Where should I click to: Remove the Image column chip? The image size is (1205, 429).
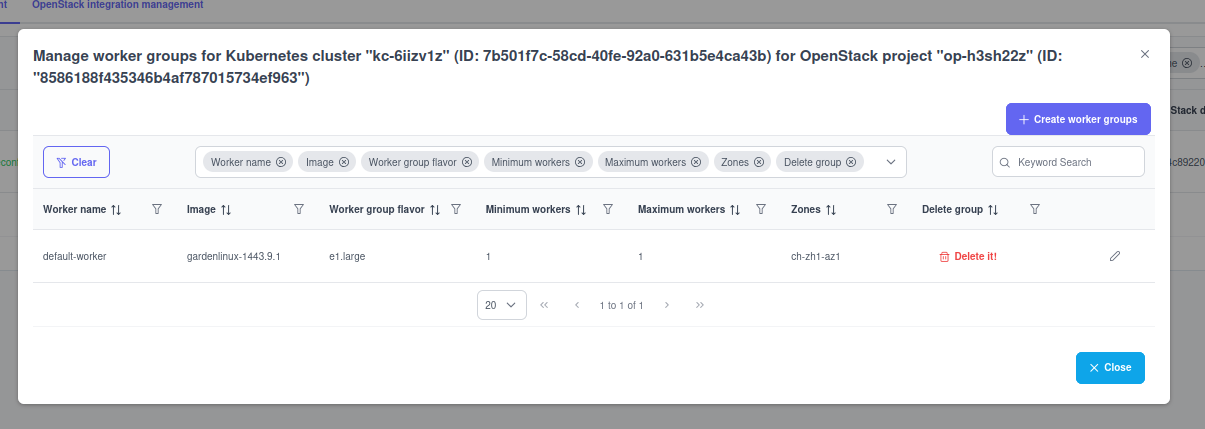[x=344, y=162]
